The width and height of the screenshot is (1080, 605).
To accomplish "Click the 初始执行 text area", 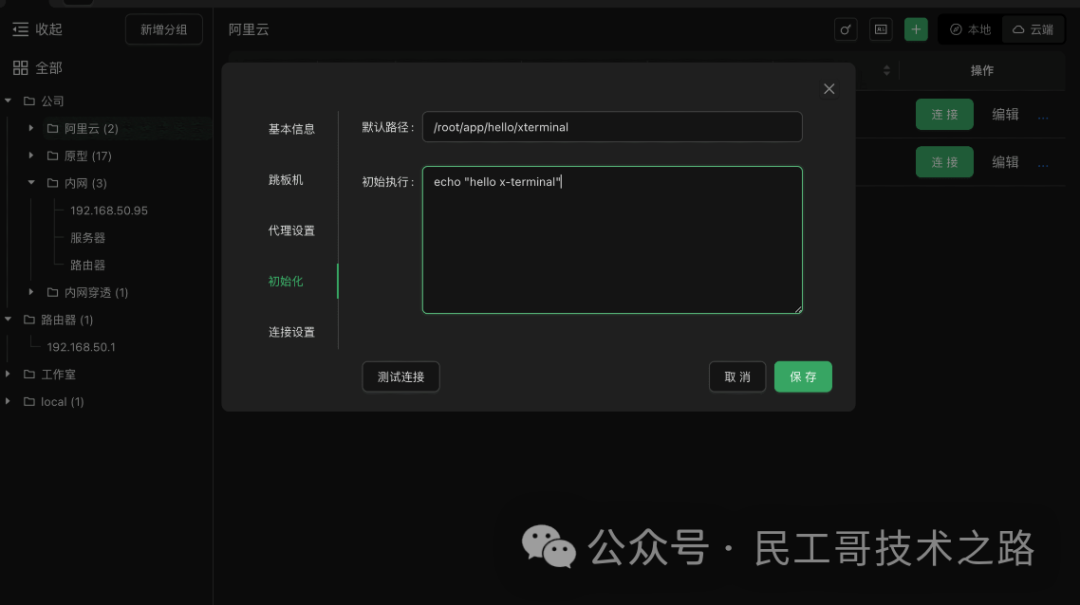I will pos(612,240).
